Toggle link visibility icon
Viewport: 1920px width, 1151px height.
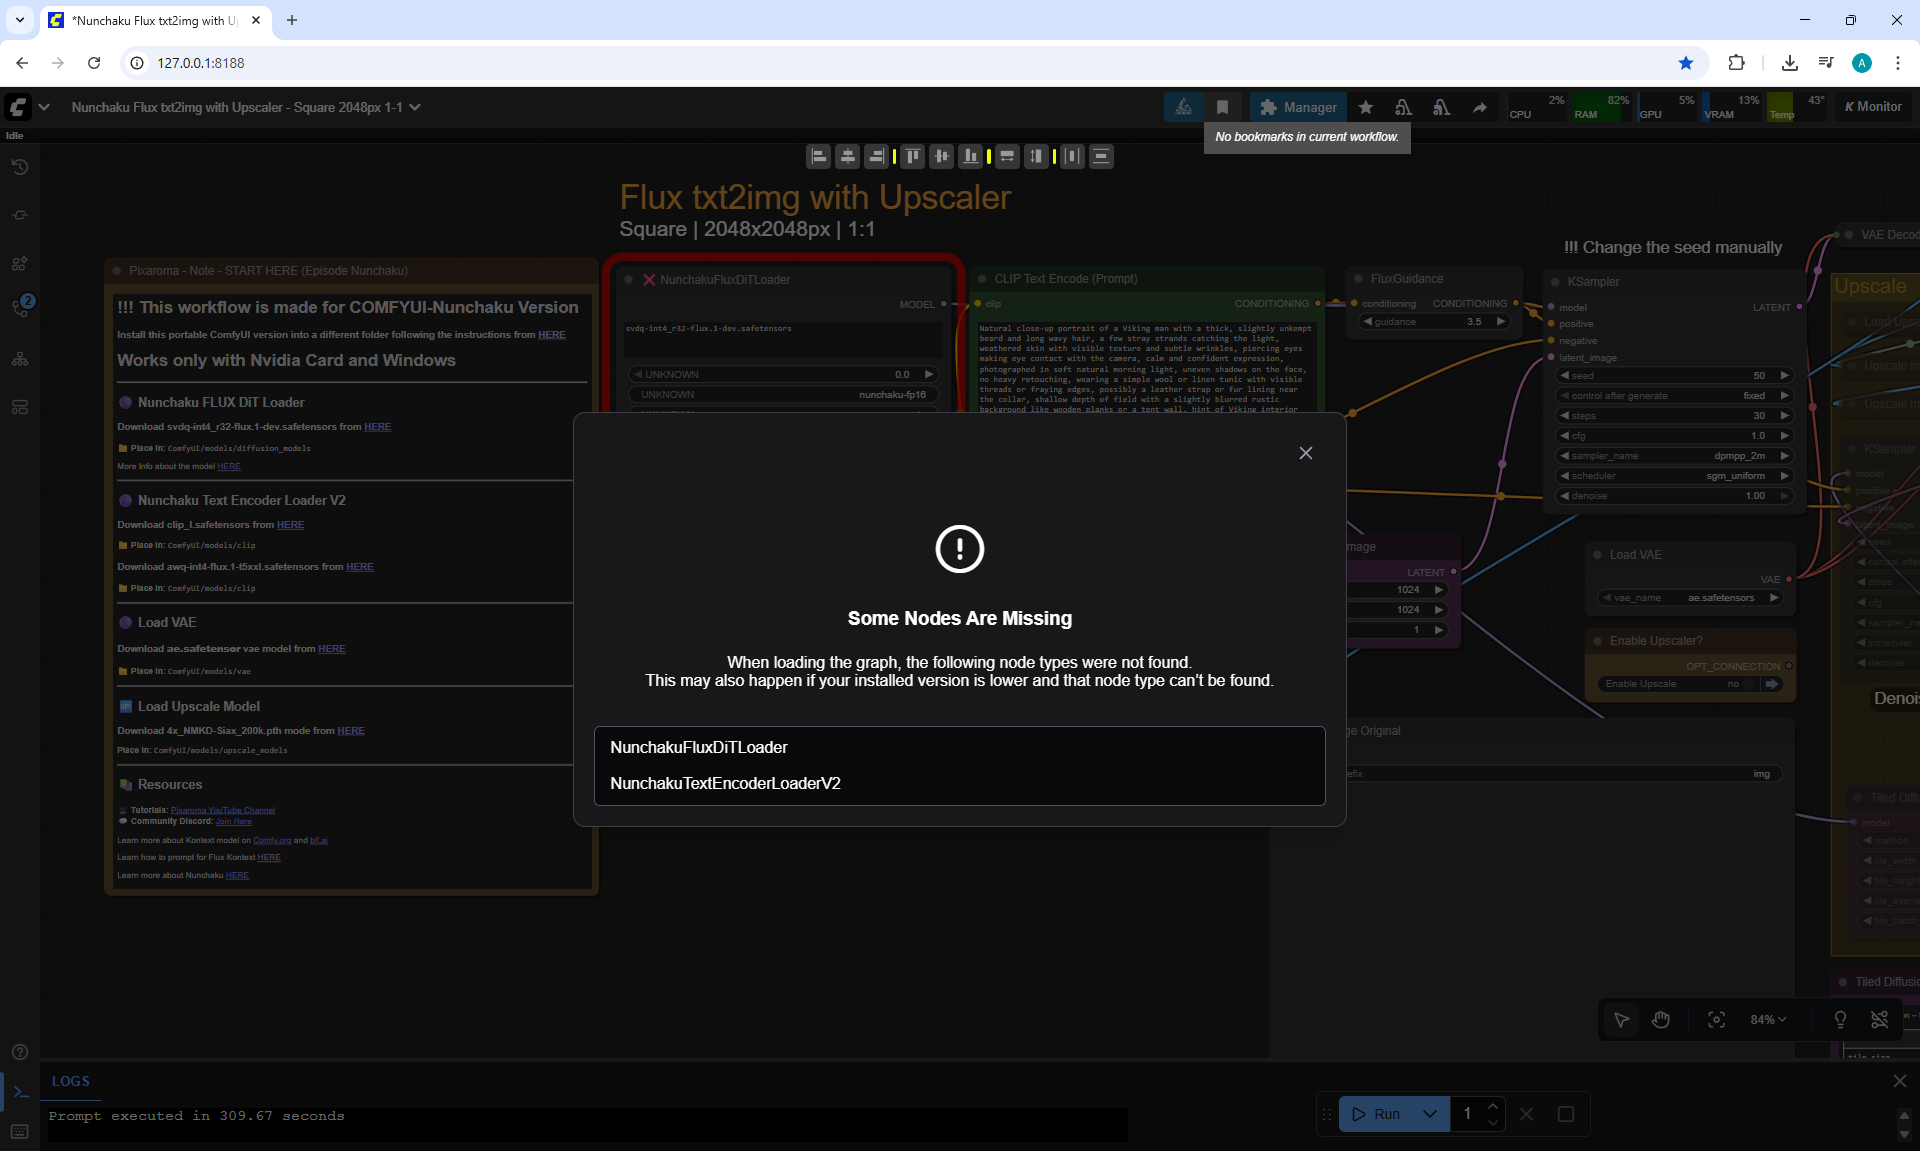click(x=1879, y=1019)
